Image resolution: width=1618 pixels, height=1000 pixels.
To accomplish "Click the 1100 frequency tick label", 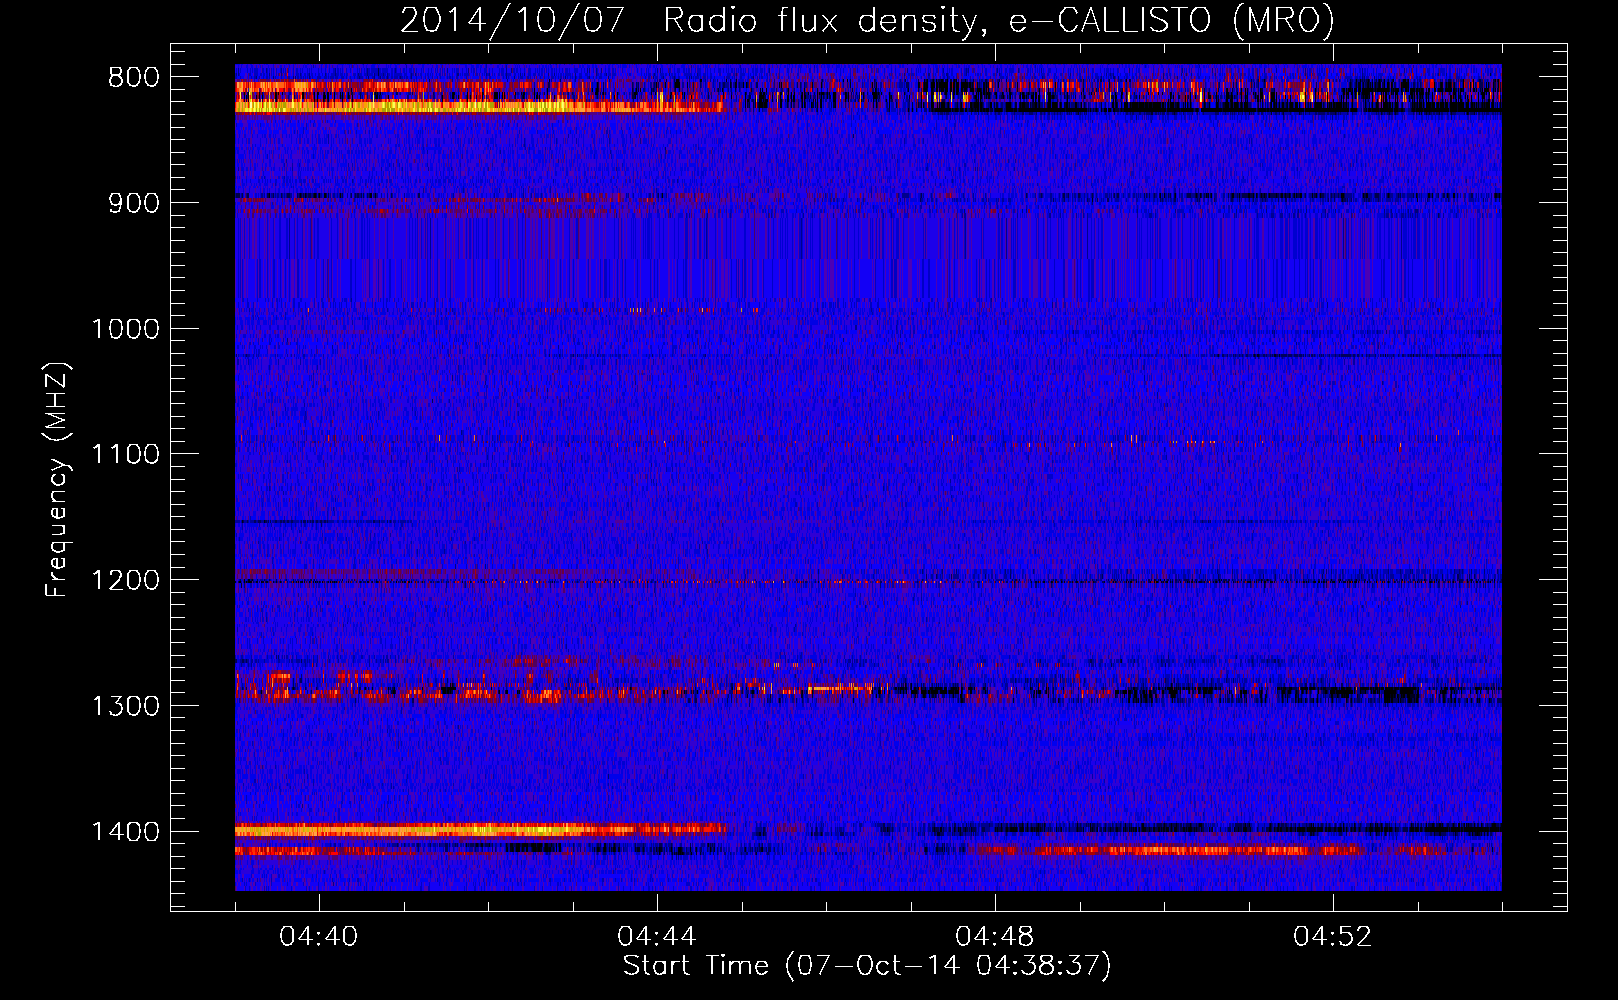I will point(125,455).
